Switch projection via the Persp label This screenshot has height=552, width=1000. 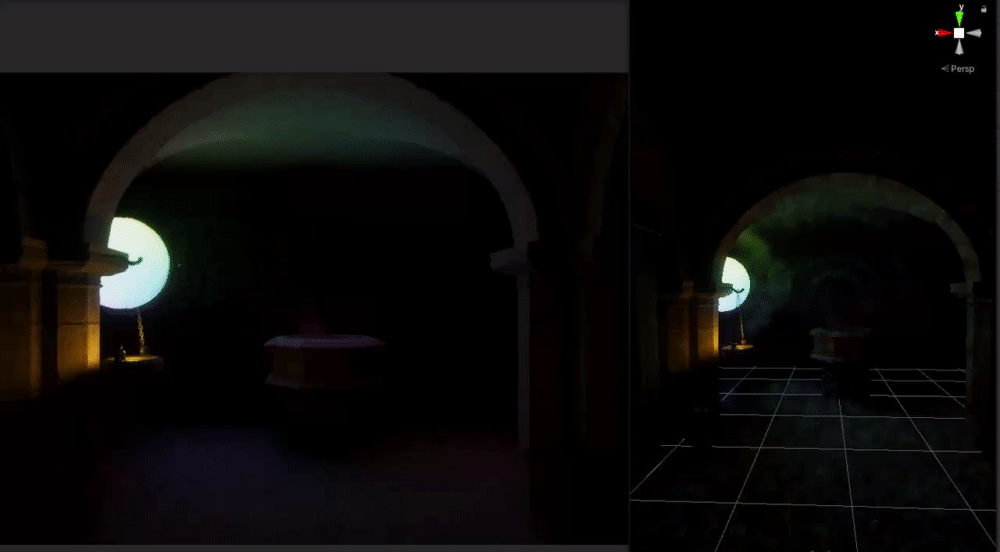958,69
